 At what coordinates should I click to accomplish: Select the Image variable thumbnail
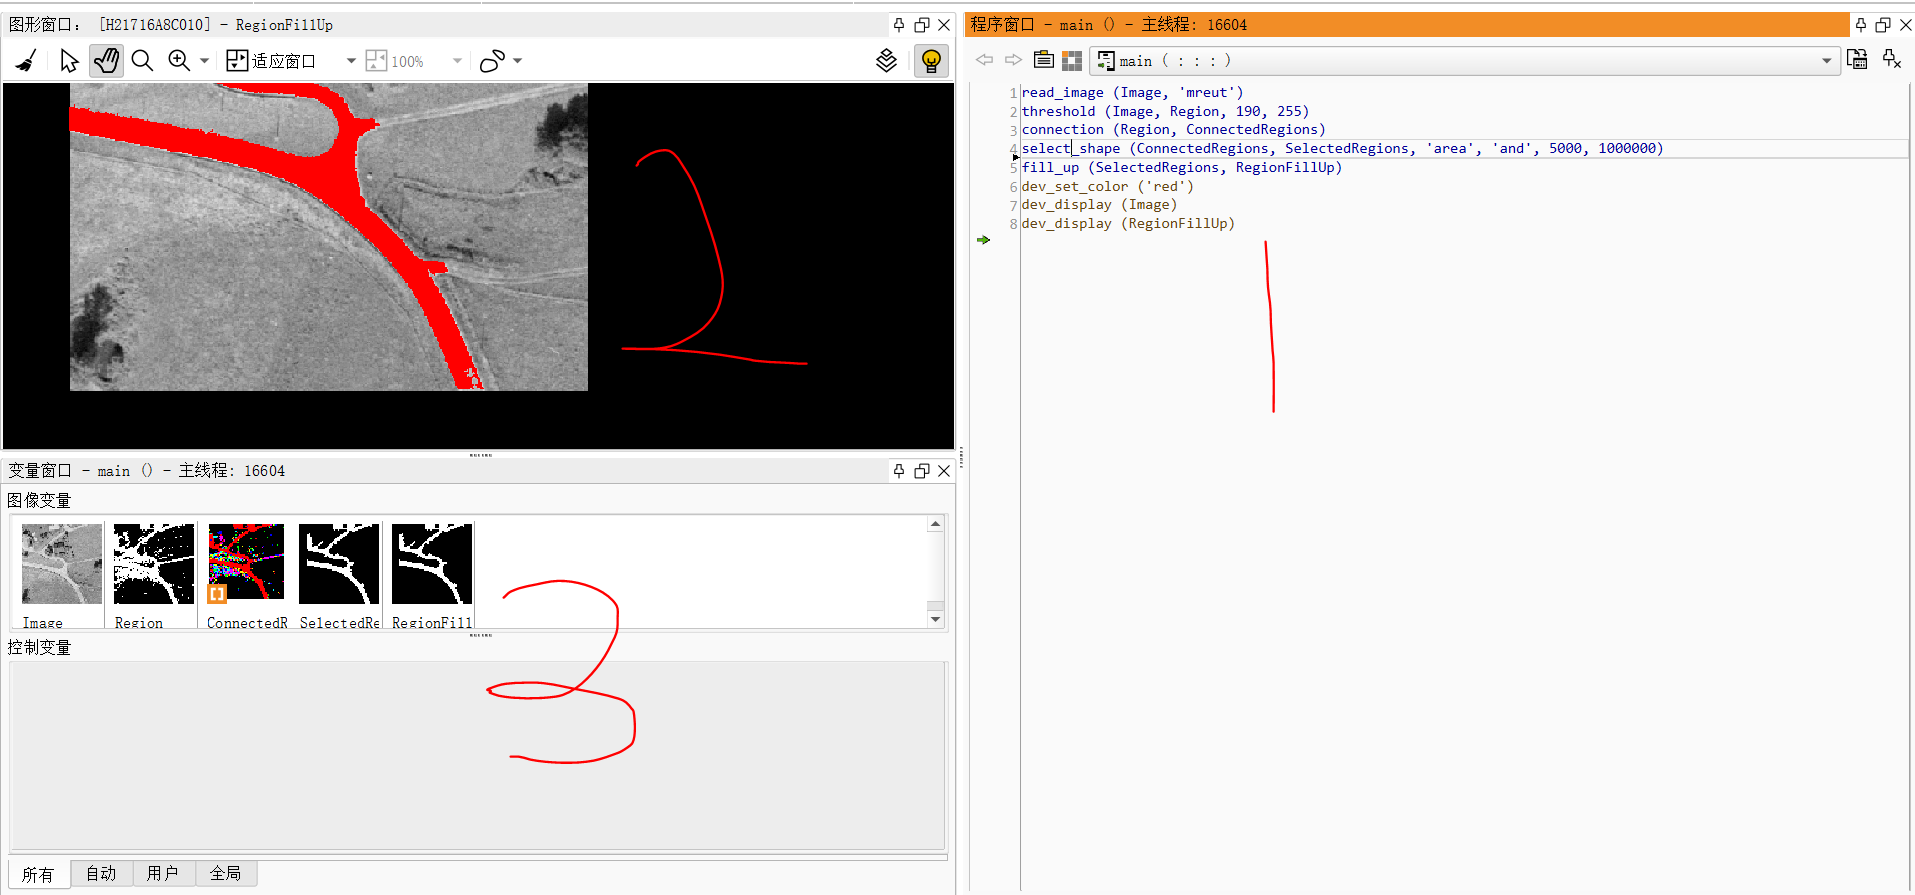pyautogui.click(x=62, y=564)
